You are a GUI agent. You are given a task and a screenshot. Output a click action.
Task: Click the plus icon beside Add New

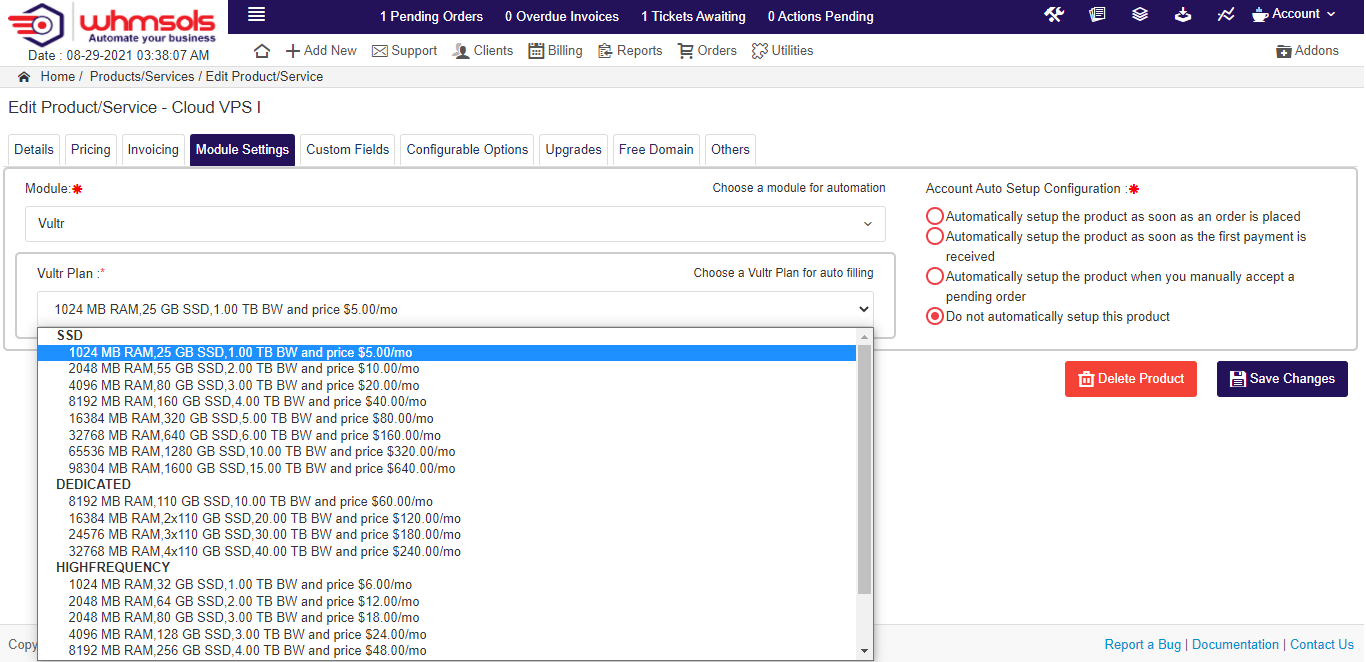(x=293, y=51)
